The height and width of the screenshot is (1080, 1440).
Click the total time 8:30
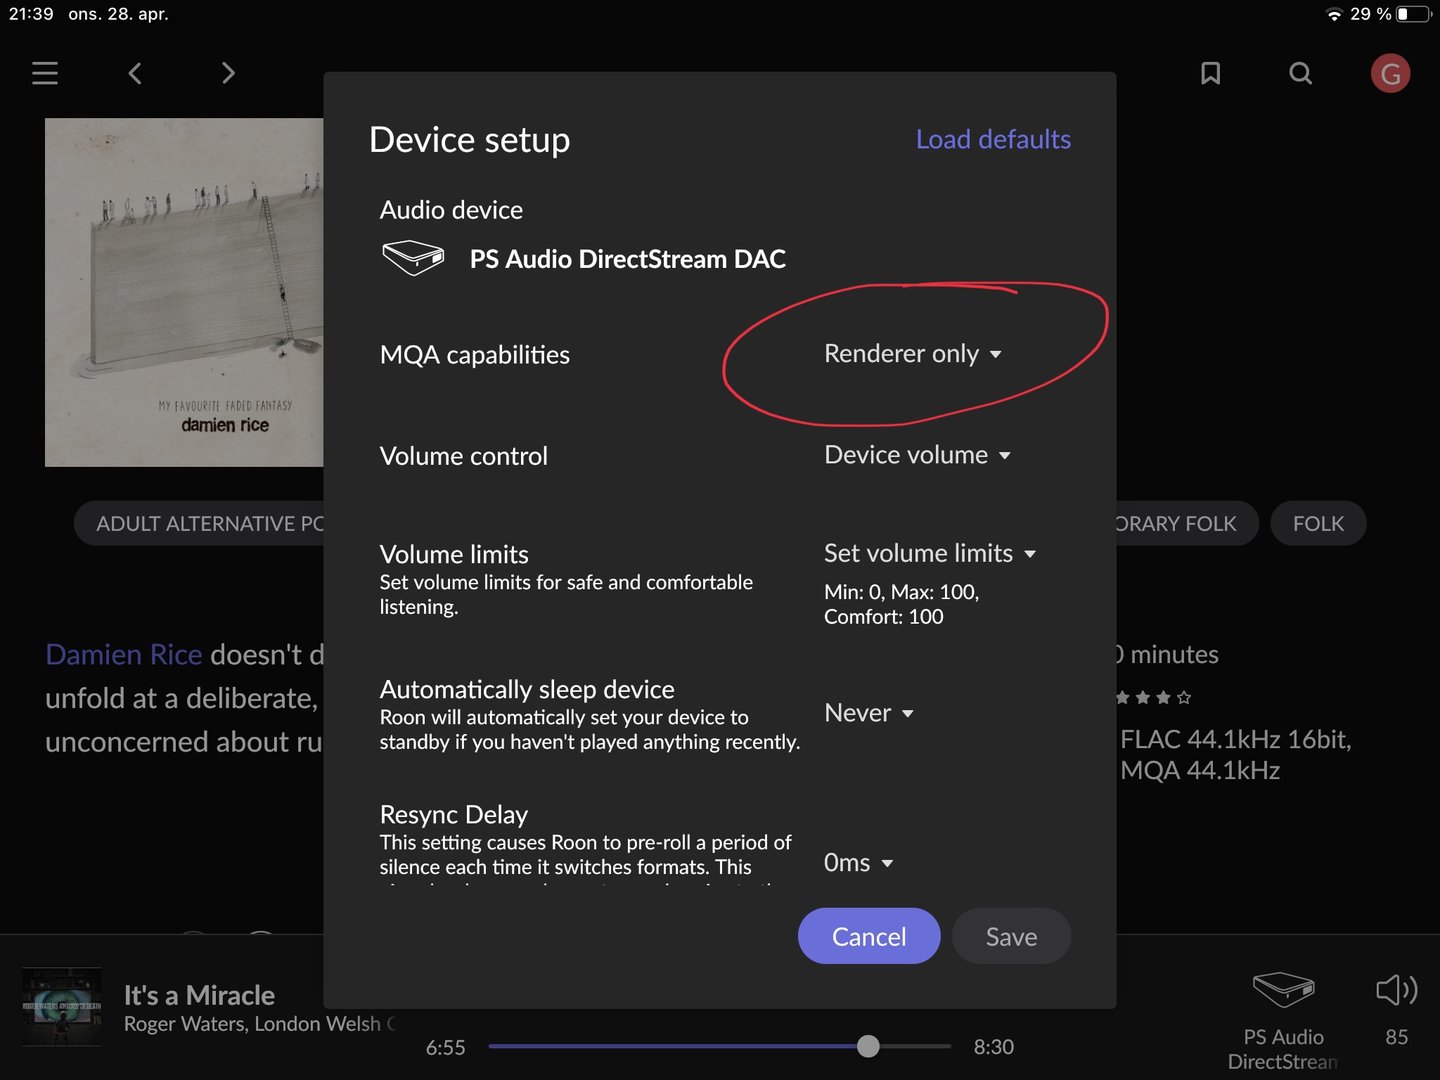coord(994,1047)
